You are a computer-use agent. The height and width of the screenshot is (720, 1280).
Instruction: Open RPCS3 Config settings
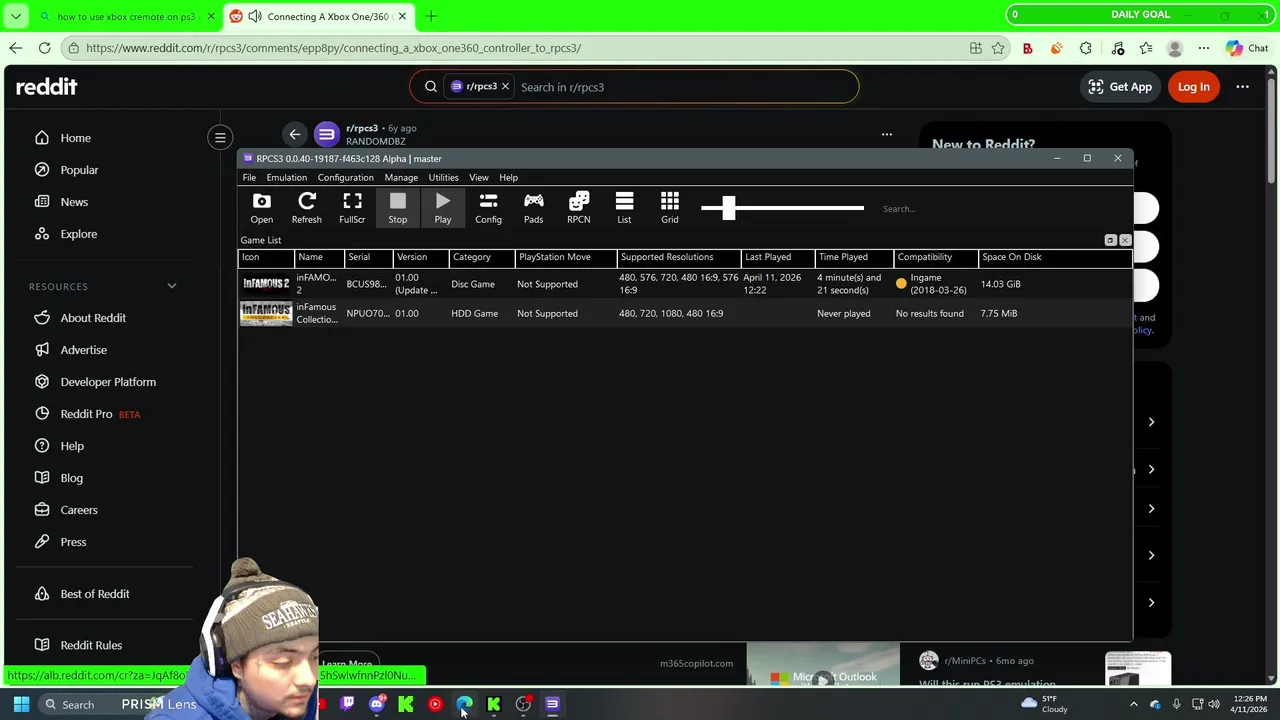488,208
